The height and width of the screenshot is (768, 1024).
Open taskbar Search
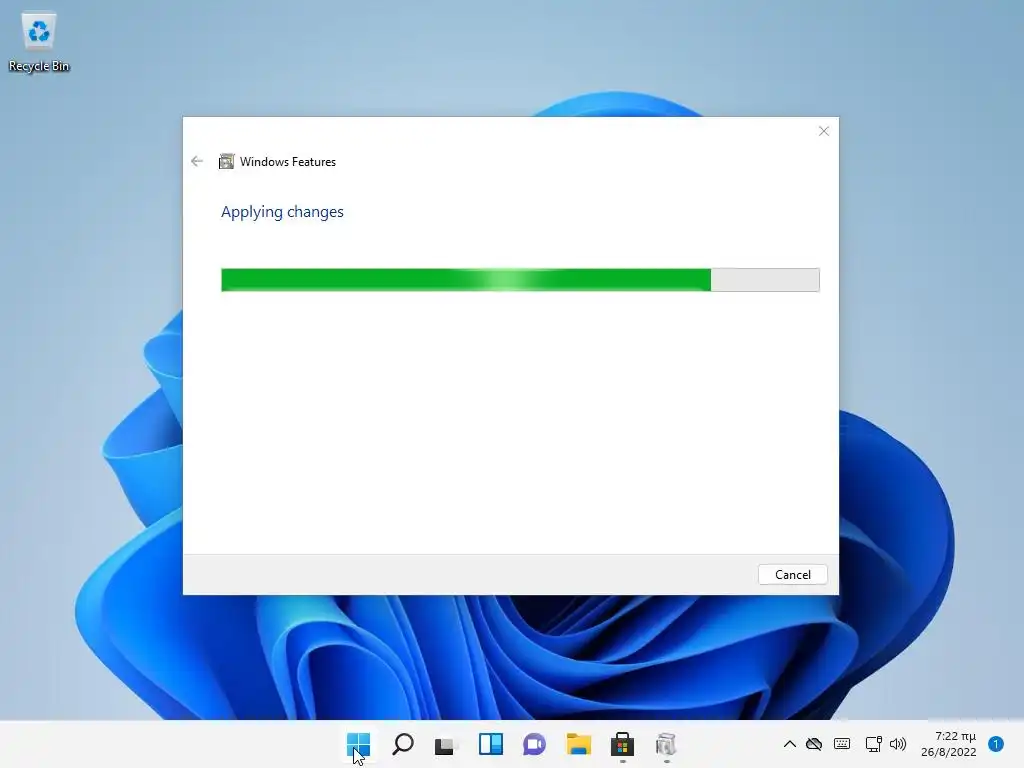(x=402, y=744)
